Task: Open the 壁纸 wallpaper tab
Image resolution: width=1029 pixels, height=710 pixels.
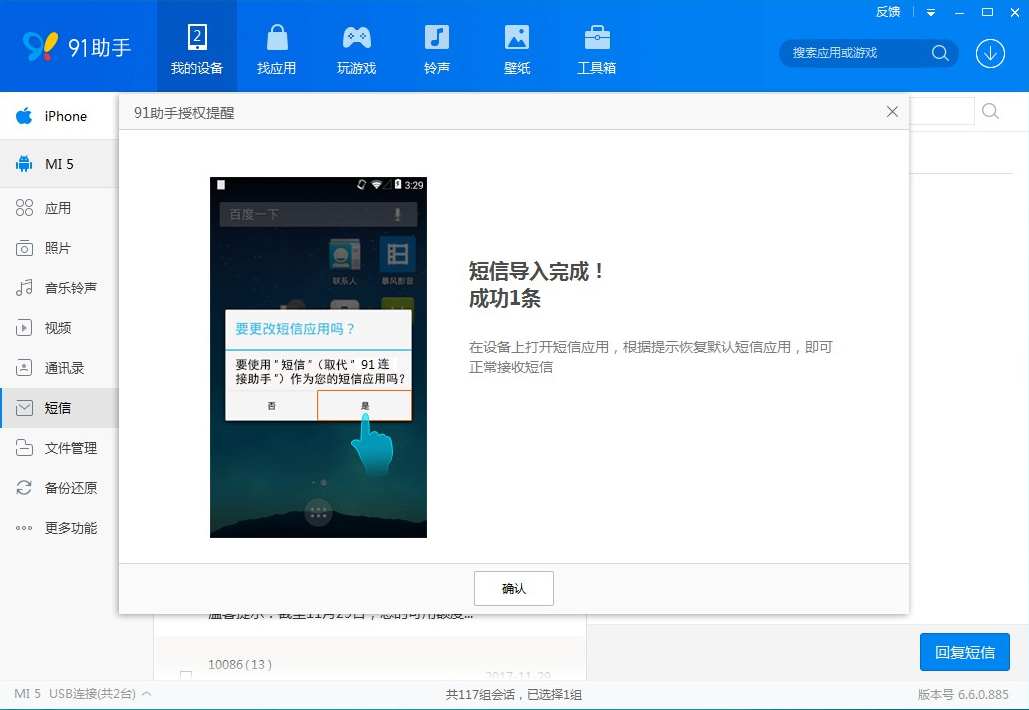Action: (516, 47)
